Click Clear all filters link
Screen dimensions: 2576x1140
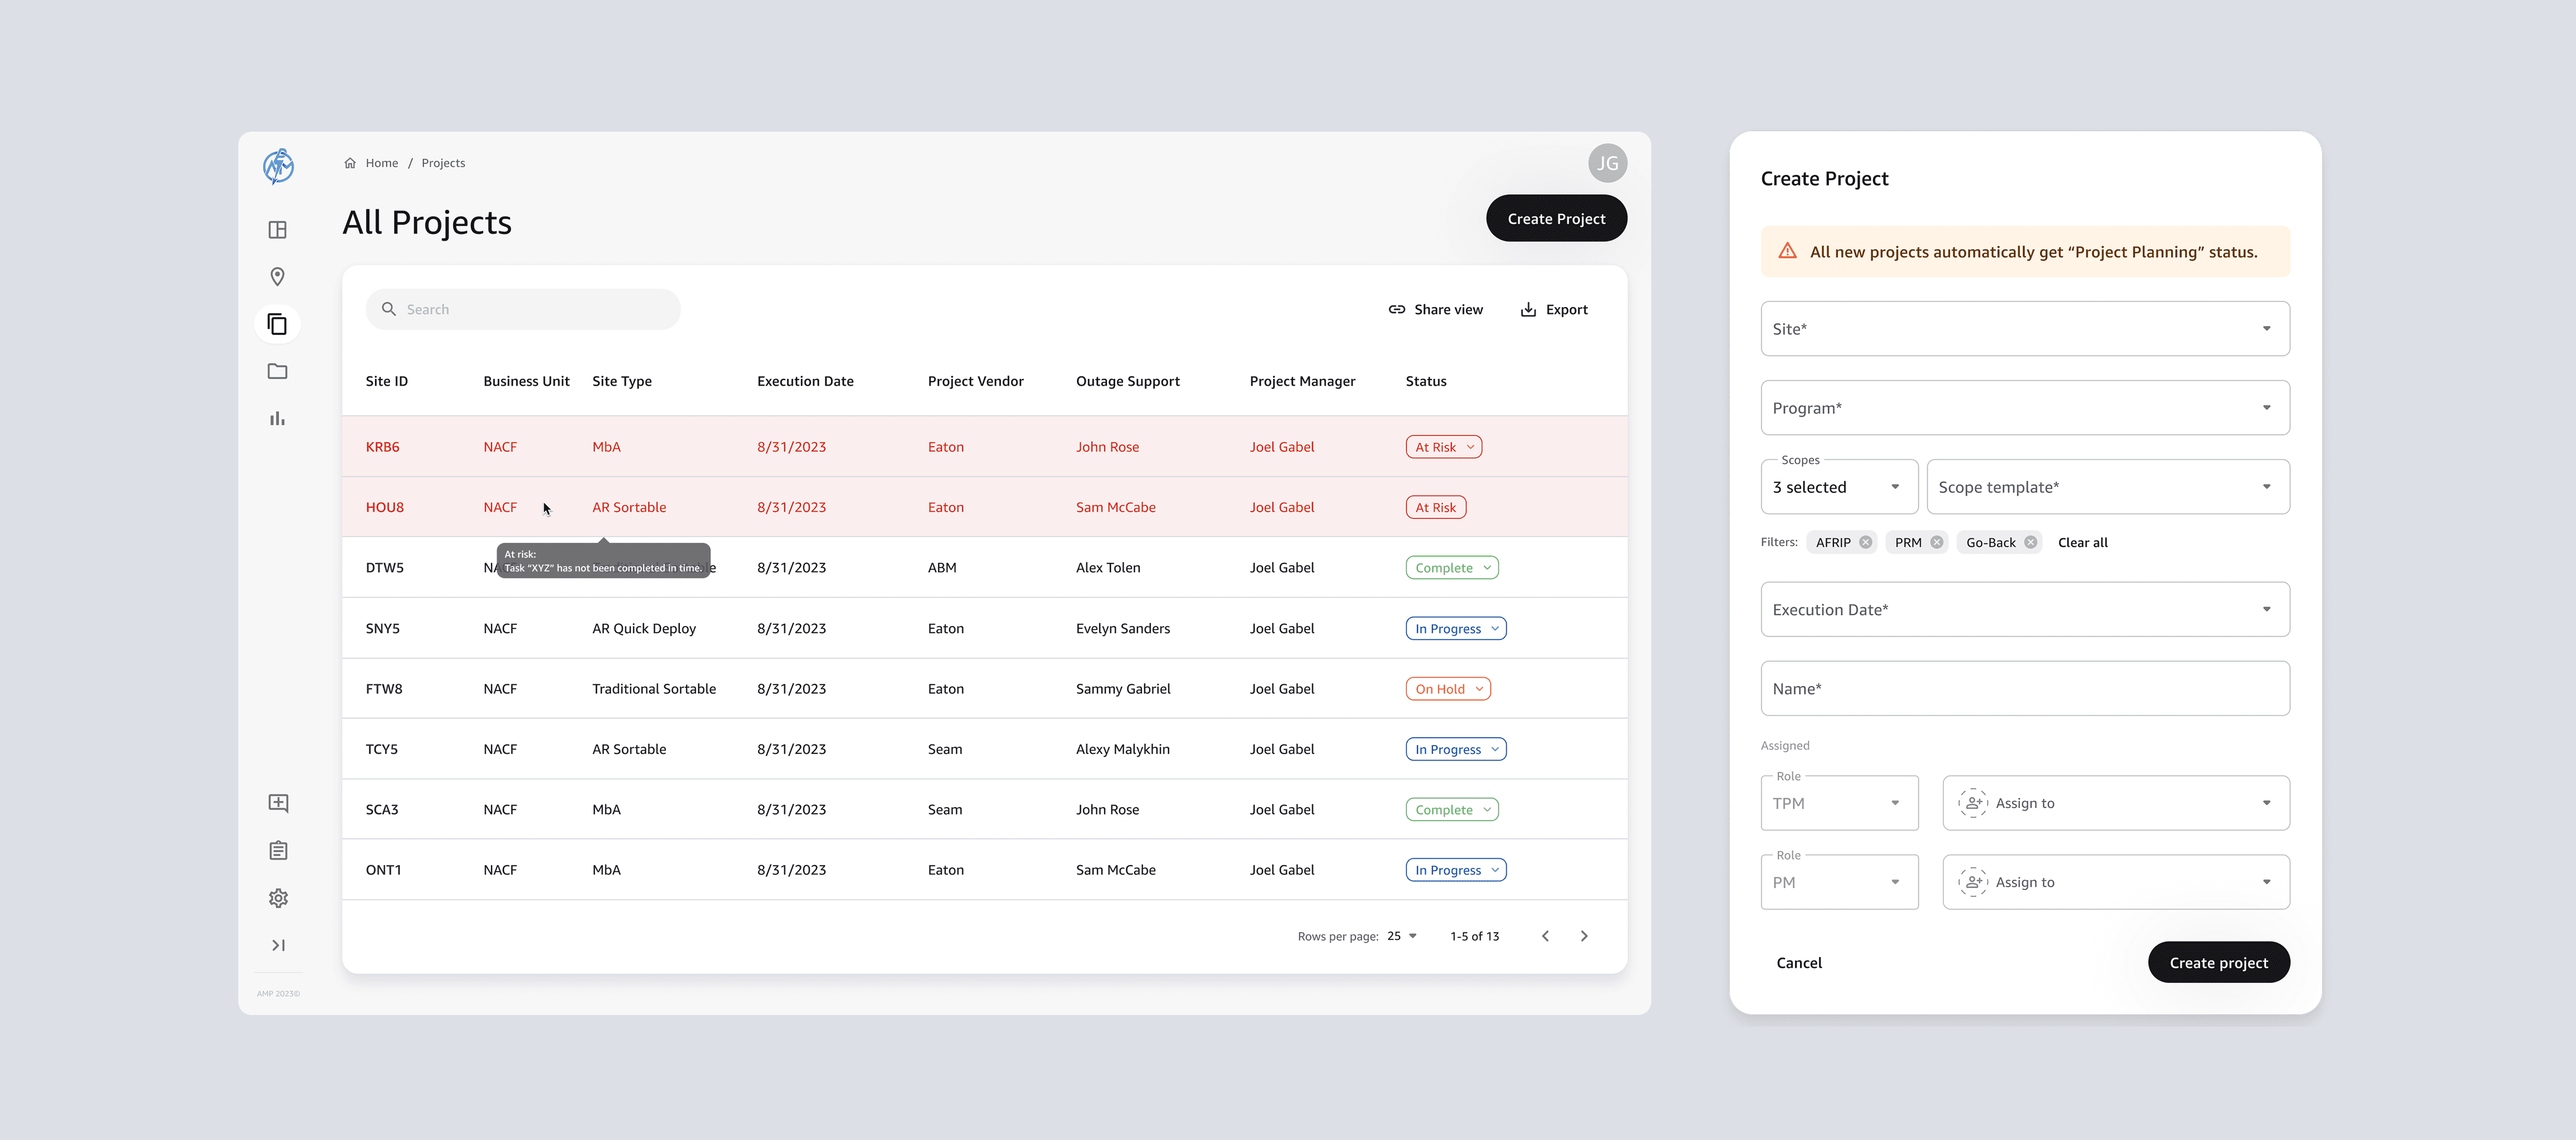(2082, 542)
